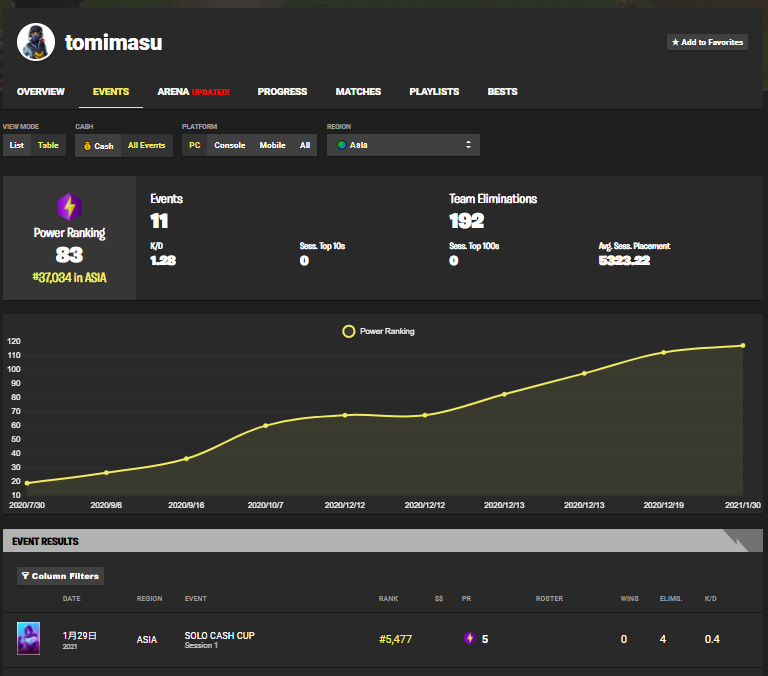Click the Asia globe icon in region selector

[342, 145]
